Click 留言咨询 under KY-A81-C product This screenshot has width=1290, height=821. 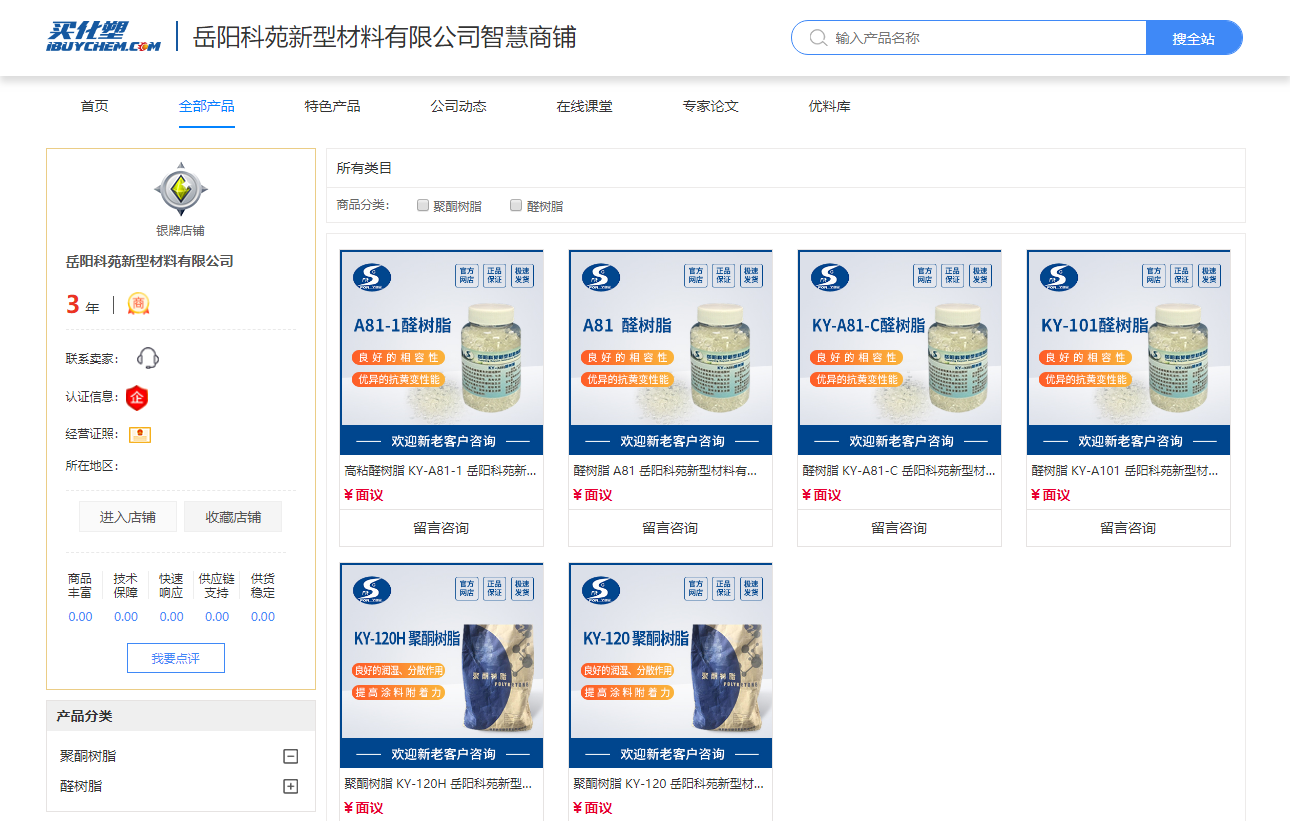899,528
